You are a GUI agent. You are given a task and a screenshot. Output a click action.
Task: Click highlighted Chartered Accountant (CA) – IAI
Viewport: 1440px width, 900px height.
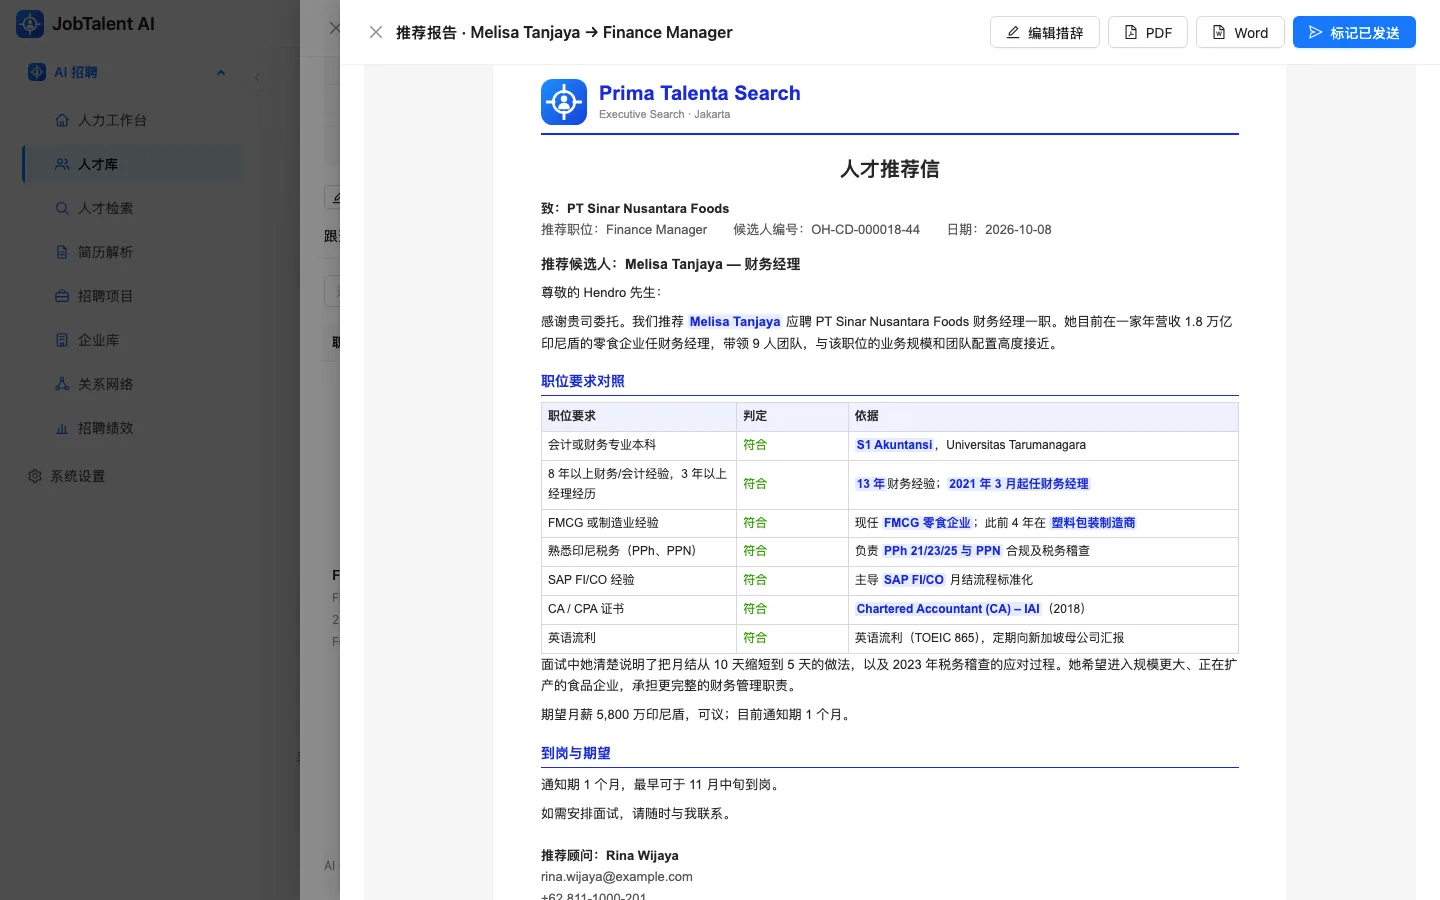948,609
